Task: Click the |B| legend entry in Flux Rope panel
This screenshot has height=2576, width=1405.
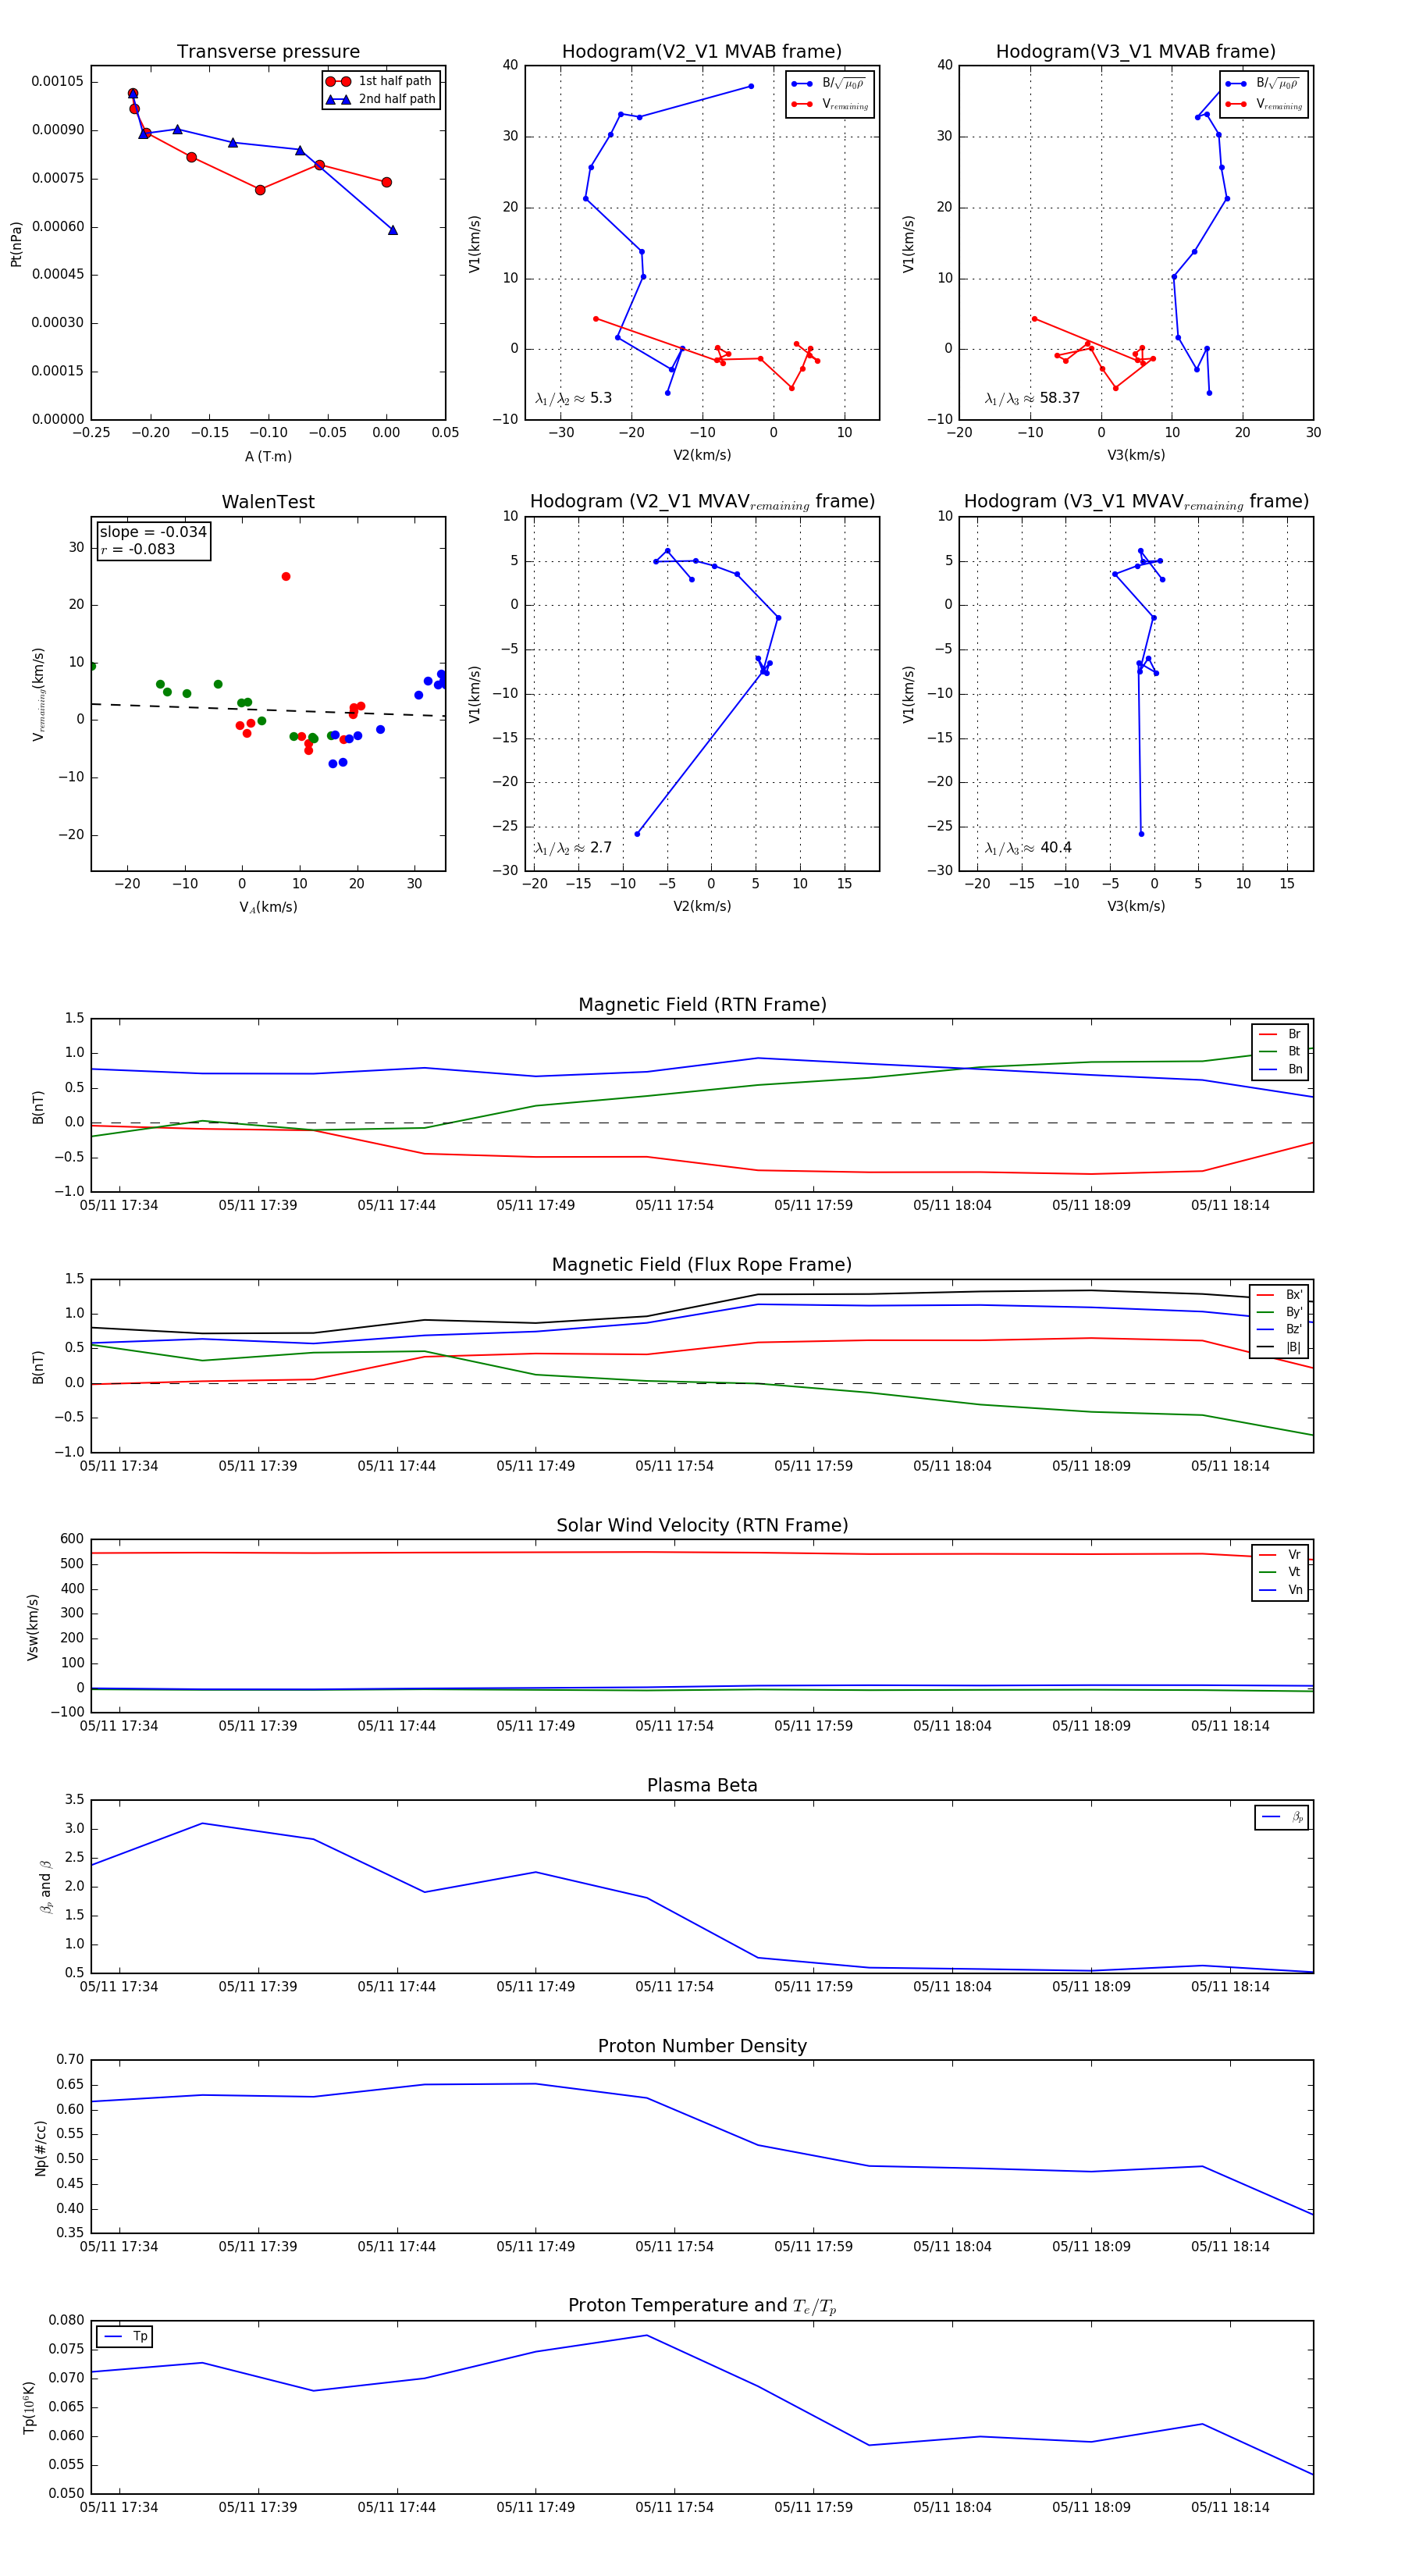Action: coord(1279,1348)
